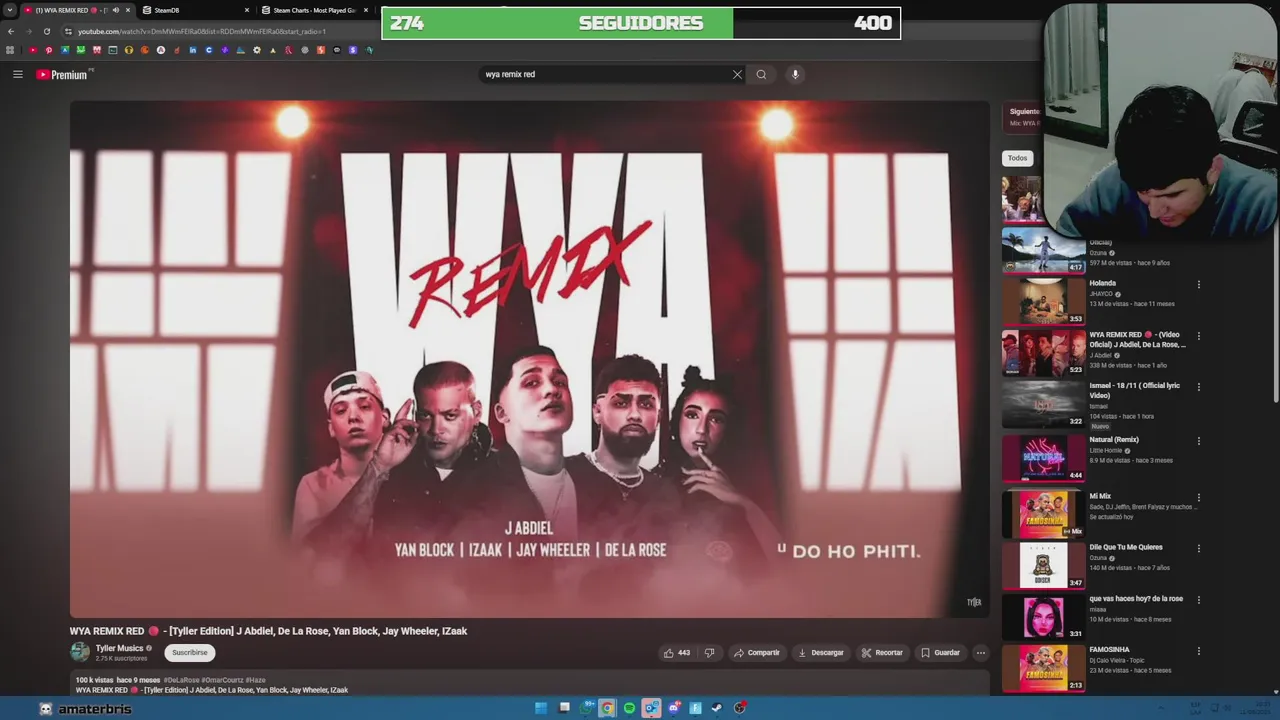Open the Natural (Remix) thumbnail
1280x720 pixels.
1043,457
